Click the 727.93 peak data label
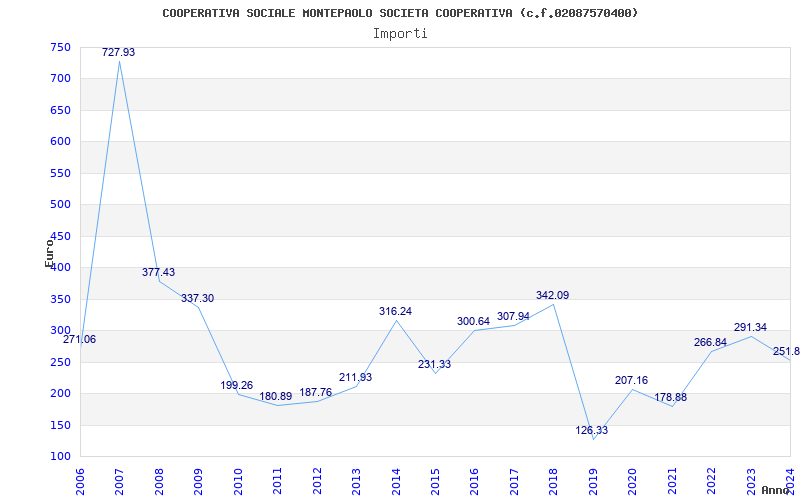The image size is (800, 500). (118, 52)
